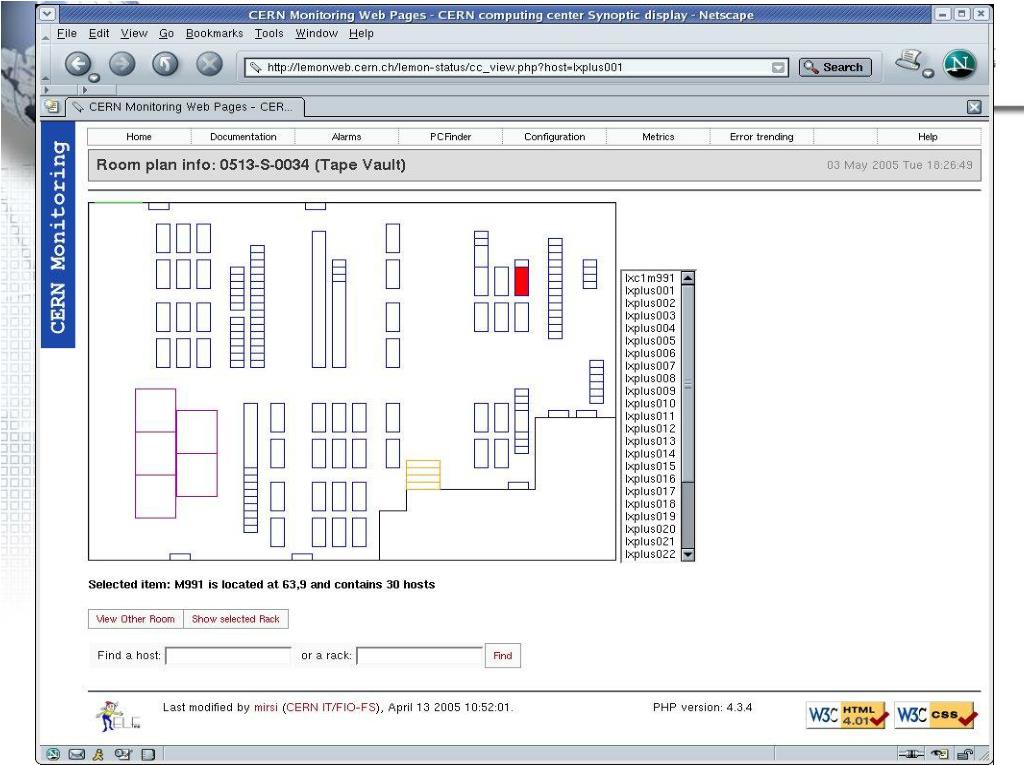Select host lxplus010 in the list
This screenshot has width=1024, height=765.
click(650, 404)
